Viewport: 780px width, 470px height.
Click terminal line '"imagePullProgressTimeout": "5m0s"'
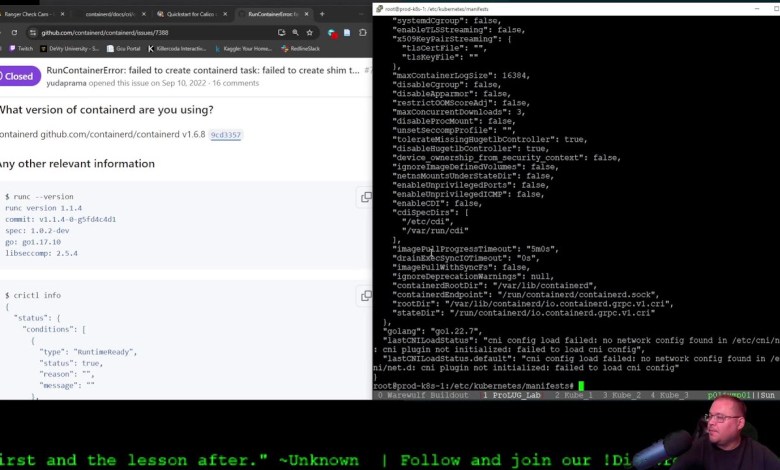point(476,249)
